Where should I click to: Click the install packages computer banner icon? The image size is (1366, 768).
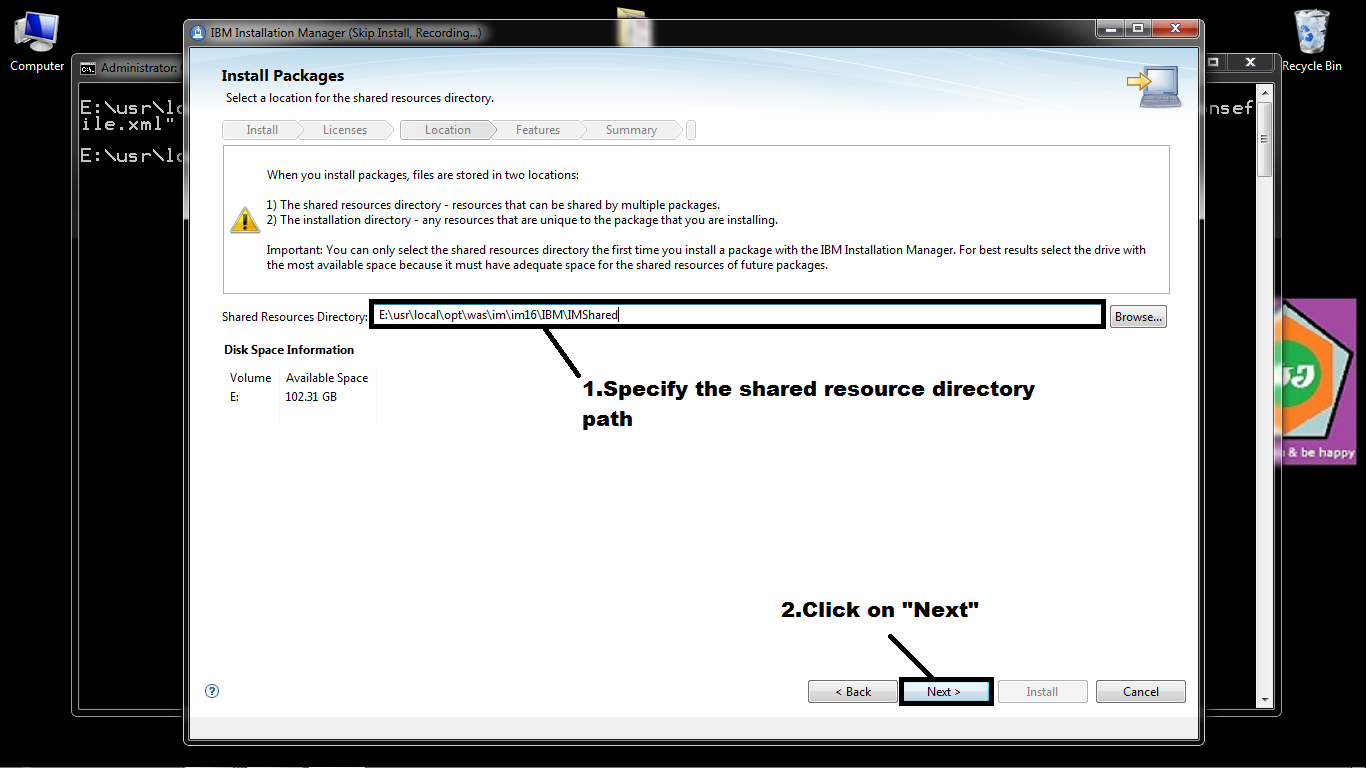coord(1153,87)
